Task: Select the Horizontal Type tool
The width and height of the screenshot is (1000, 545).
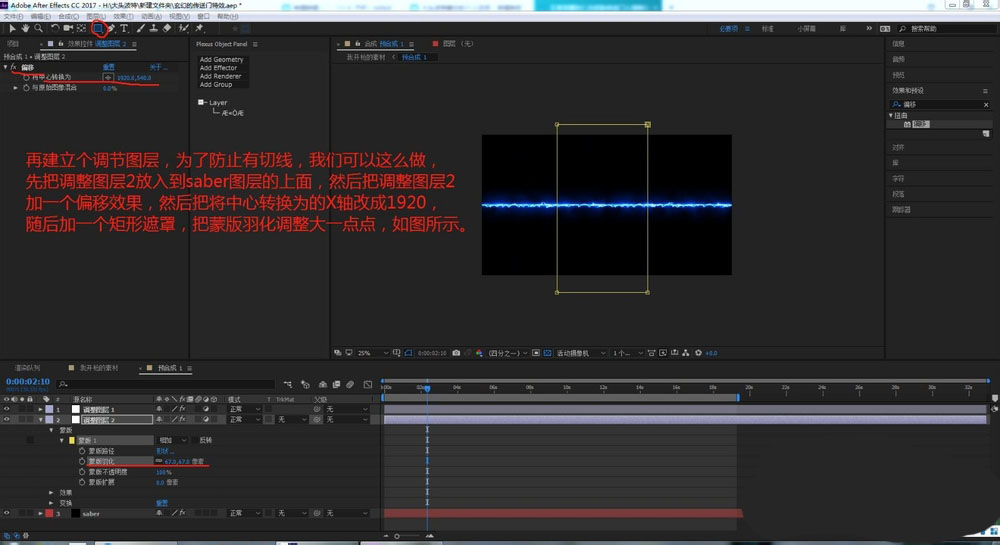Action: [x=124, y=29]
